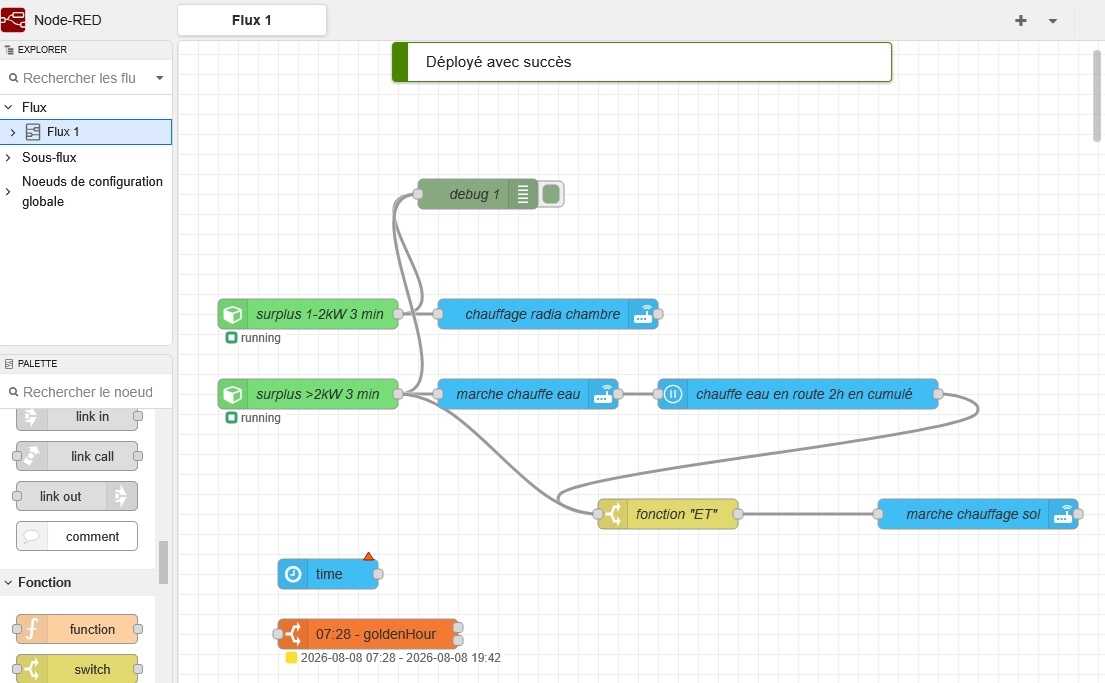Select the function palette node

76,629
